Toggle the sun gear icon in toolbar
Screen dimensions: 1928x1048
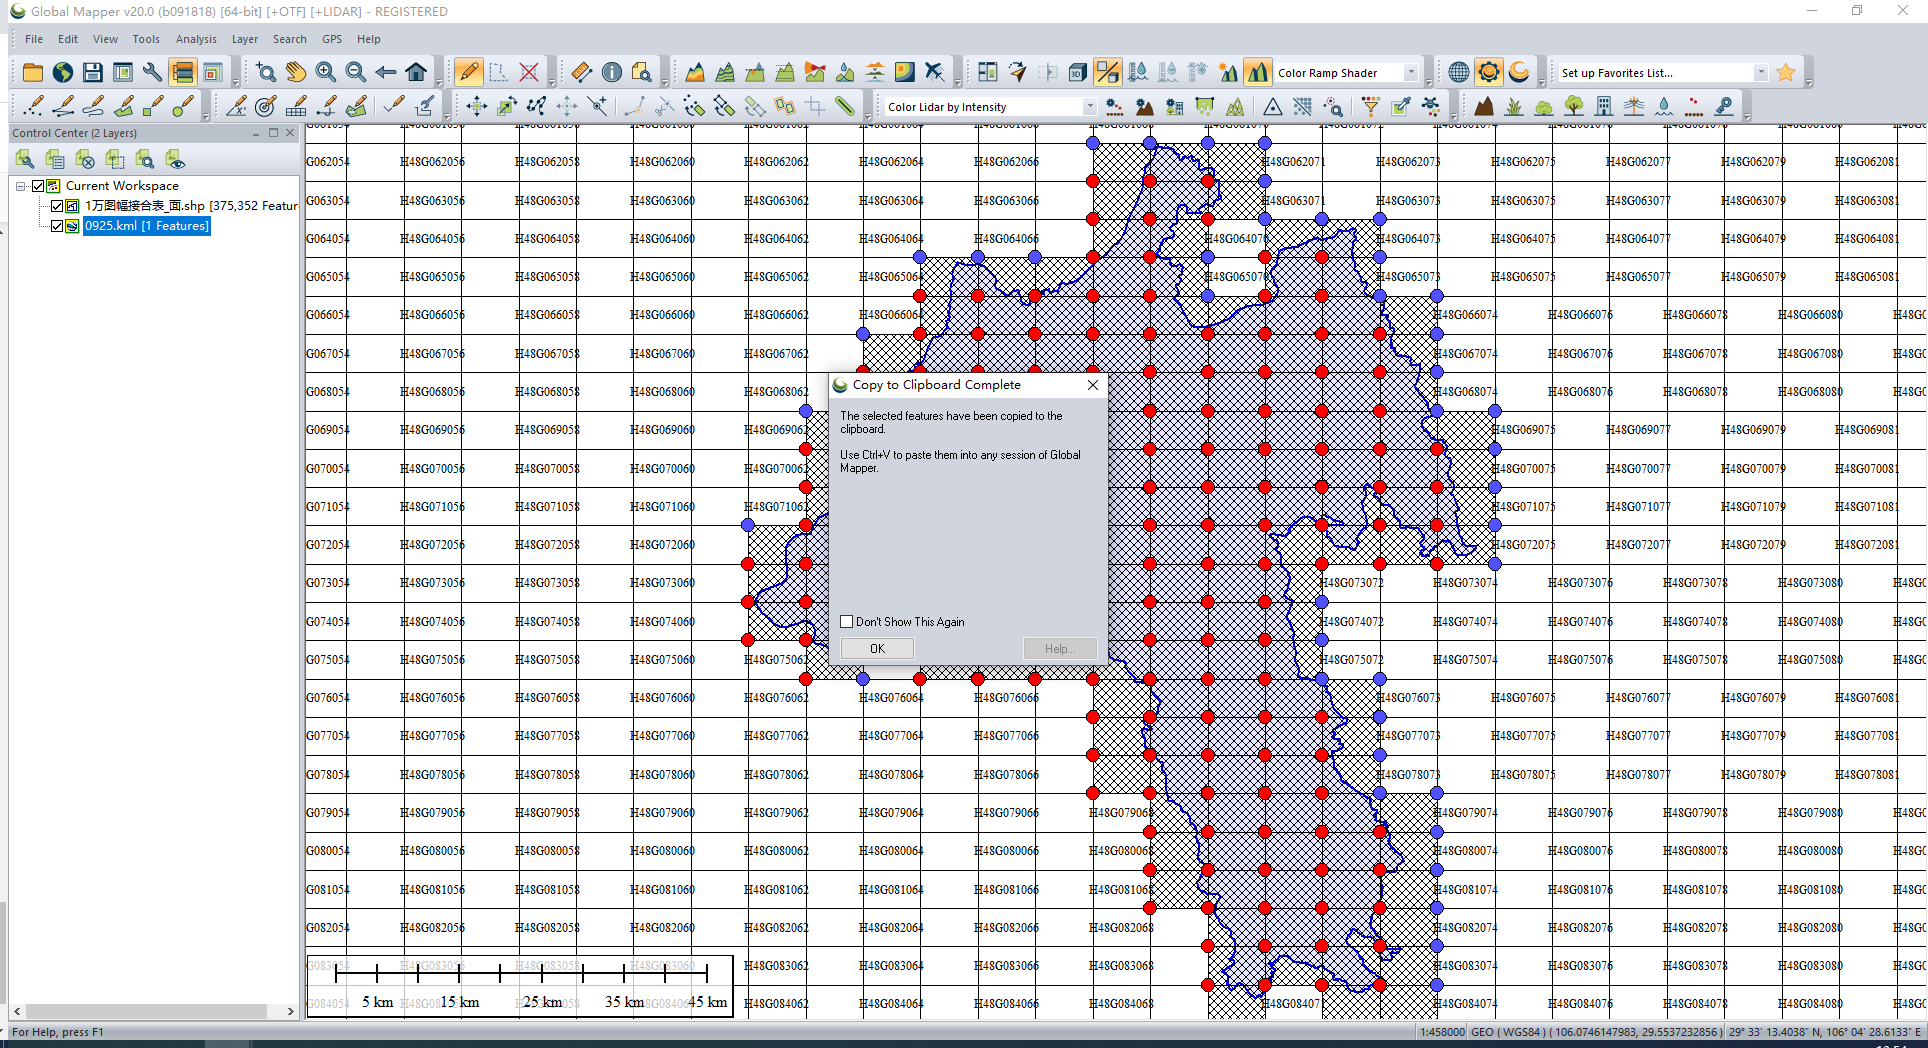[1489, 72]
